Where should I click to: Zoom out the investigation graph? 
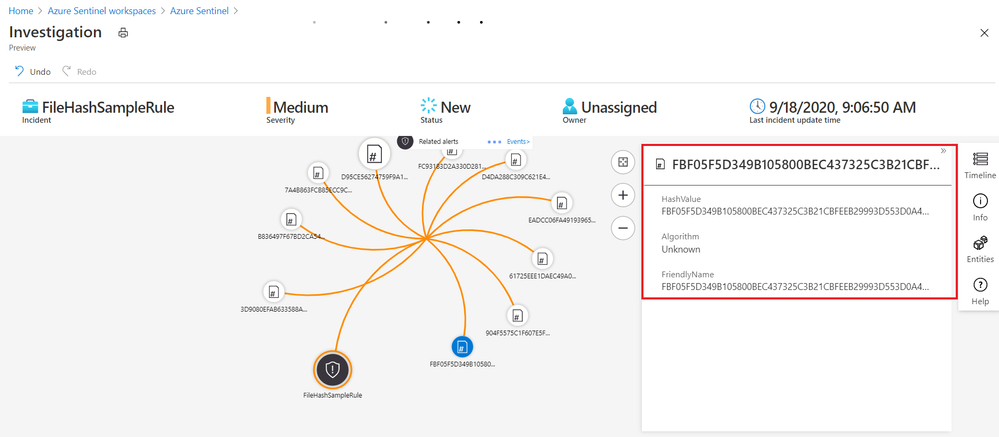[622, 227]
